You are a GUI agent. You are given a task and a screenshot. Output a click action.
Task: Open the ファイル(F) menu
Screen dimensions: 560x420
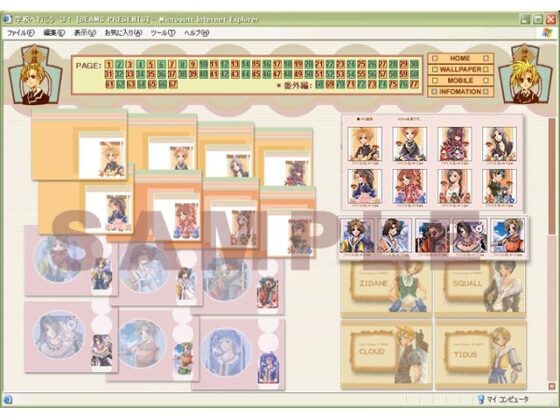tap(21, 33)
